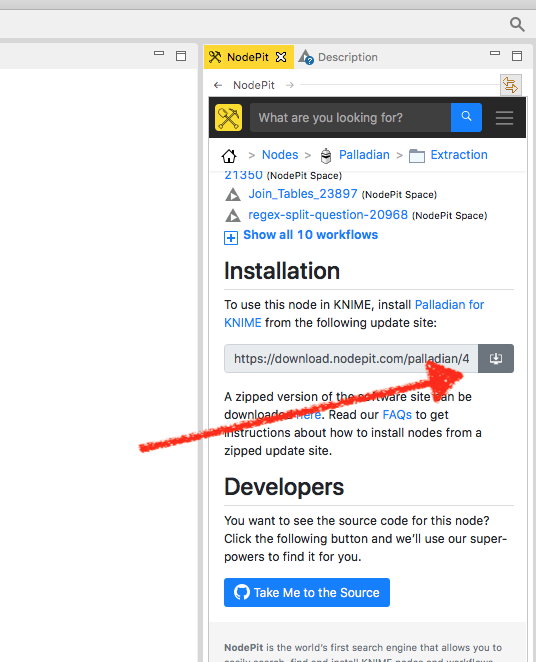Click the NodePit label in navigation bar
Viewport: 536px width, 662px height.
click(x=254, y=85)
